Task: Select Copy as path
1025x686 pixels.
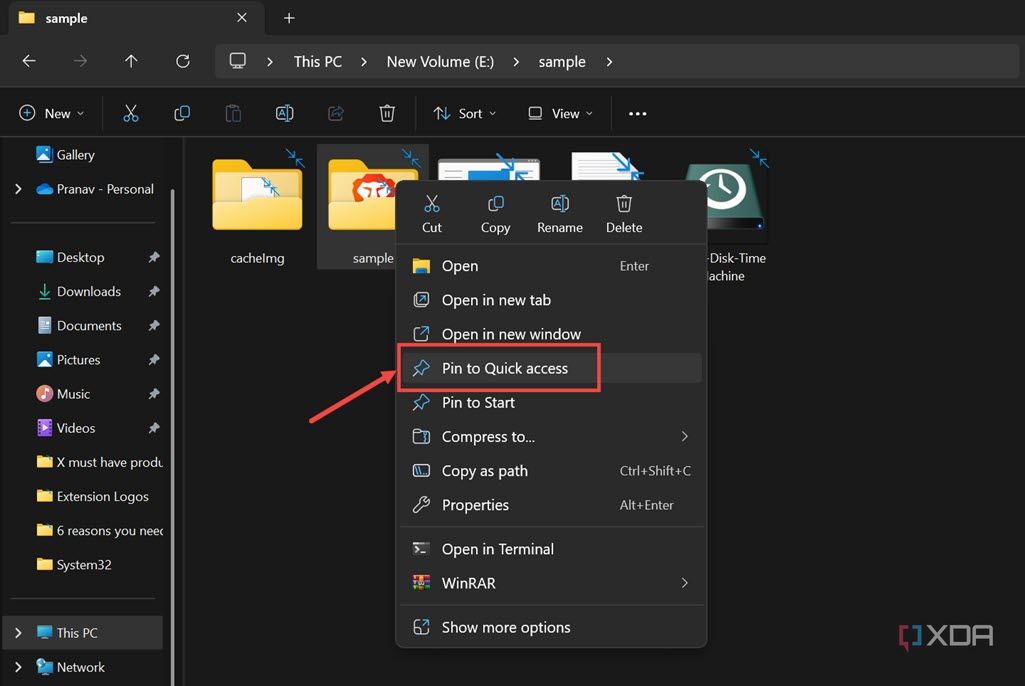Action: [x=551, y=471]
